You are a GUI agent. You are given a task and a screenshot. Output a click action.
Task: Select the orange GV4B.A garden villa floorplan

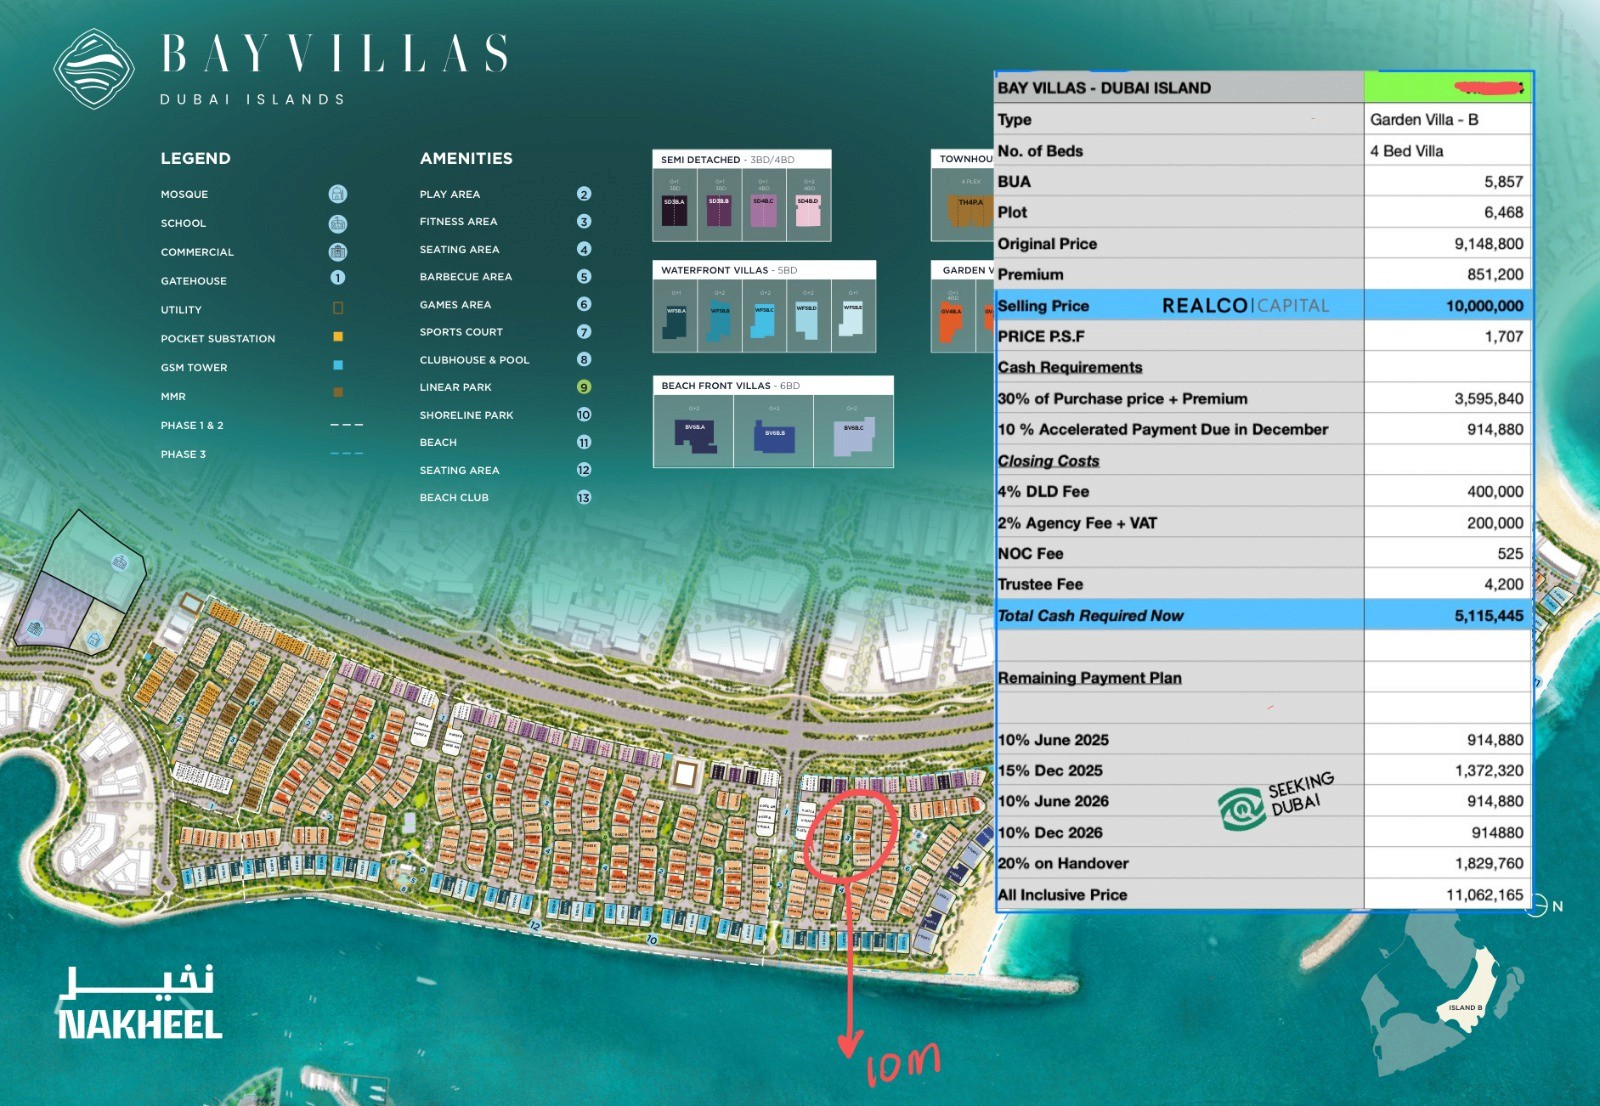[x=951, y=322]
